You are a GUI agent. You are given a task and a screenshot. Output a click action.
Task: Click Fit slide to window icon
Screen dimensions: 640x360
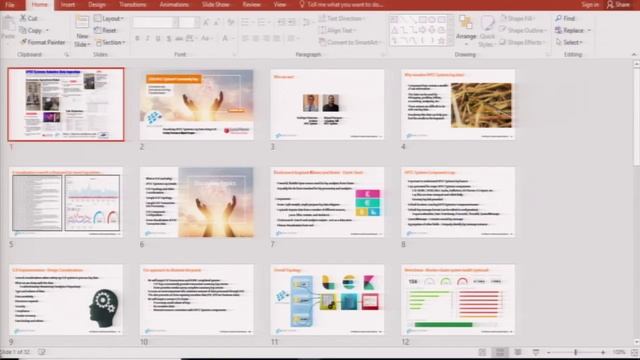(635, 352)
